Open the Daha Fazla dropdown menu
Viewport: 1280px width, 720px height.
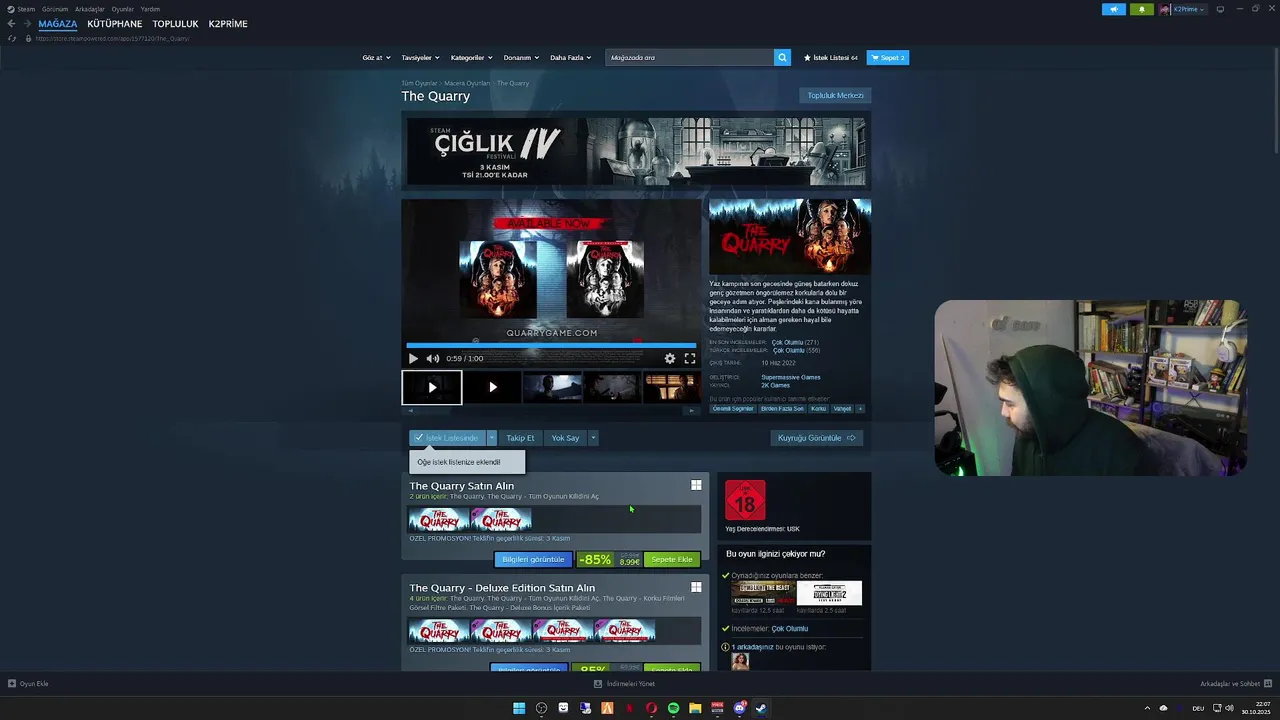(x=570, y=58)
